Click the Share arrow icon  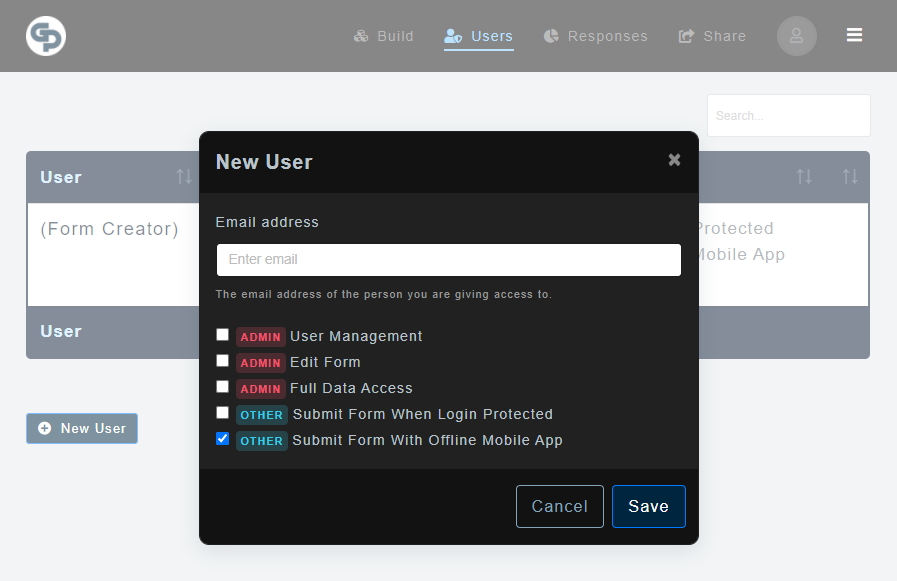coord(687,35)
